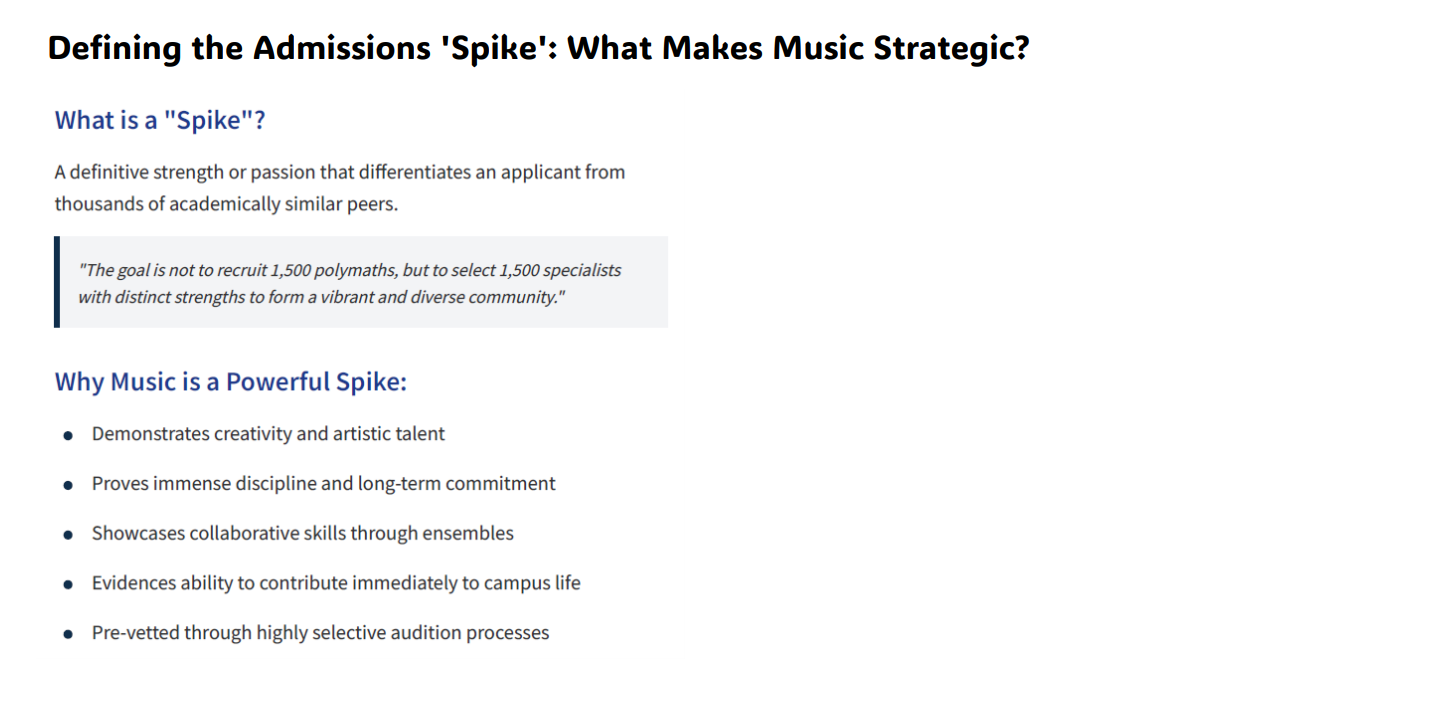This screenshot has height=718, width=1432.
Task: Click the dark blue bar beside the quote
Action: coord(57,282)
